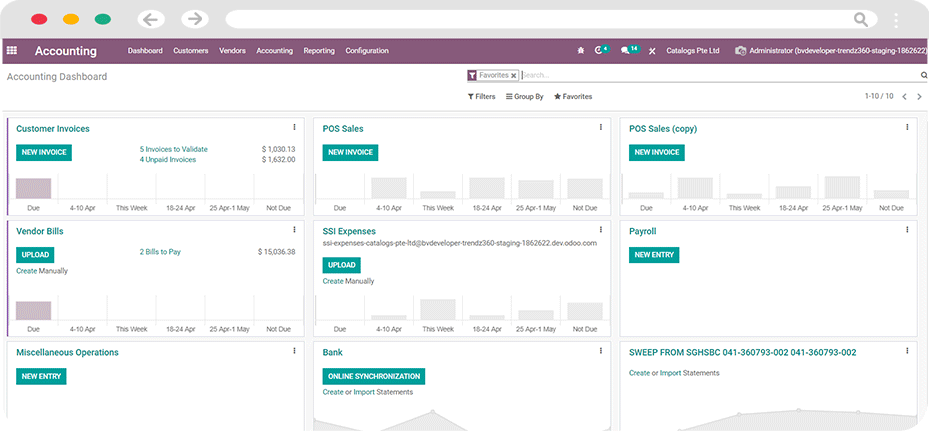
Task: Open the Accounting menu item
Action: [x=274, y=51]
